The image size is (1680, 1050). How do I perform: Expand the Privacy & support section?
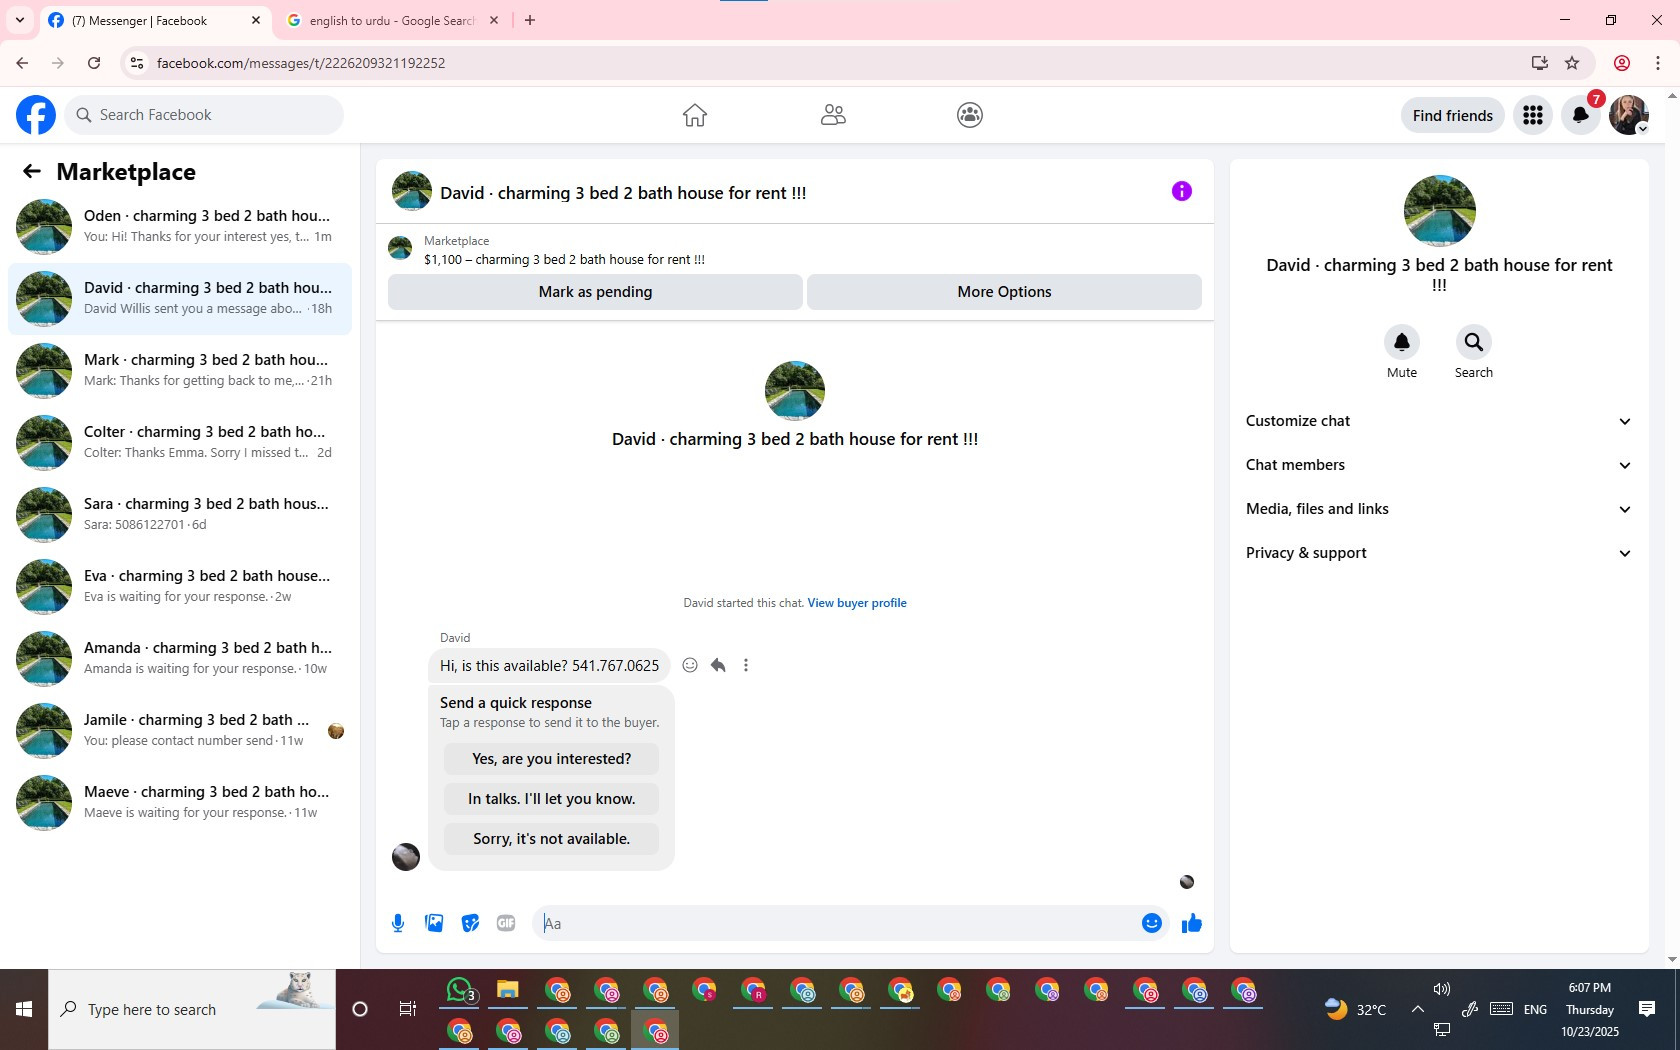point(1439,553)
